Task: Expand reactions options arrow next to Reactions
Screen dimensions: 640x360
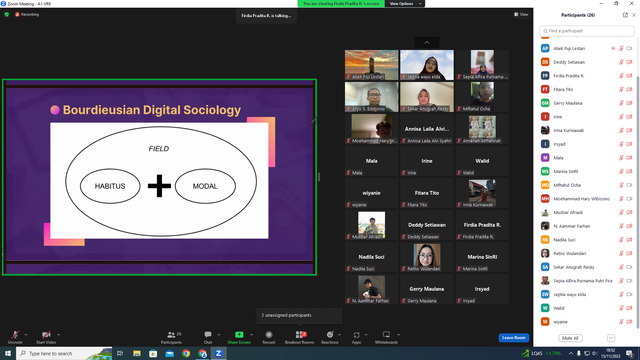Action: point(340,335)
